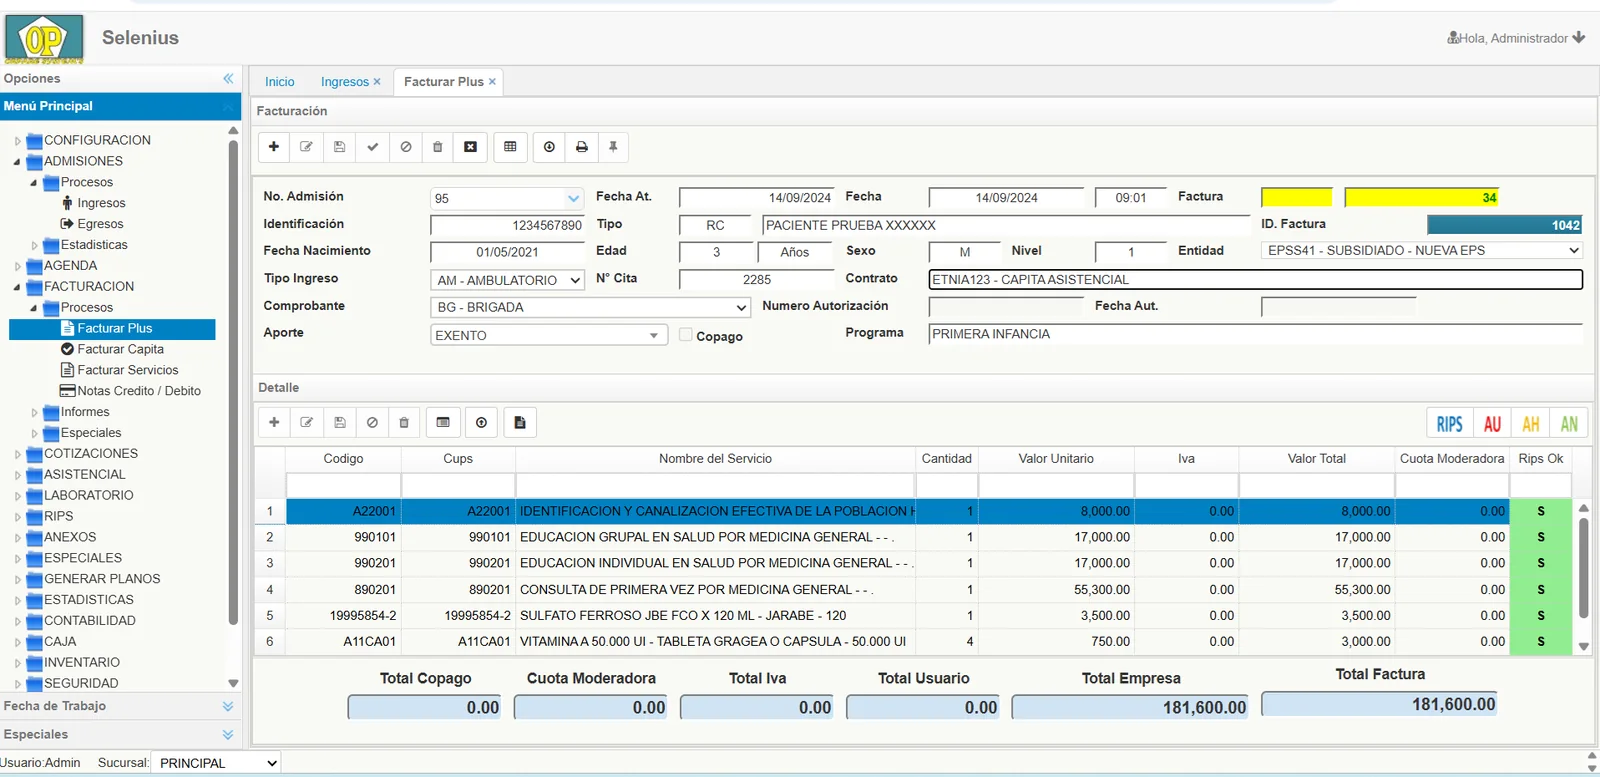This screenshot has width=1600, height=777.
Task: Save the invoice with the Facturación floppy icon
Action: 340,147
